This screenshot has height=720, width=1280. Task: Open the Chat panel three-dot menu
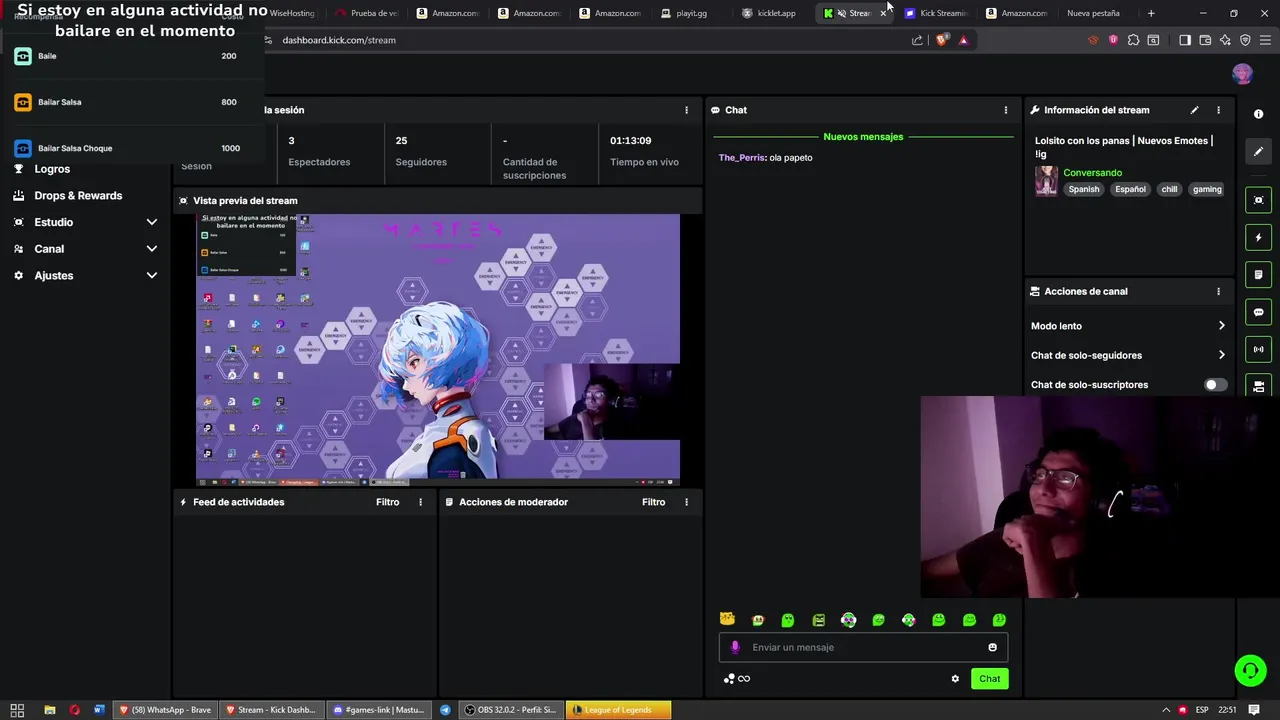[x=1006, y=110]
